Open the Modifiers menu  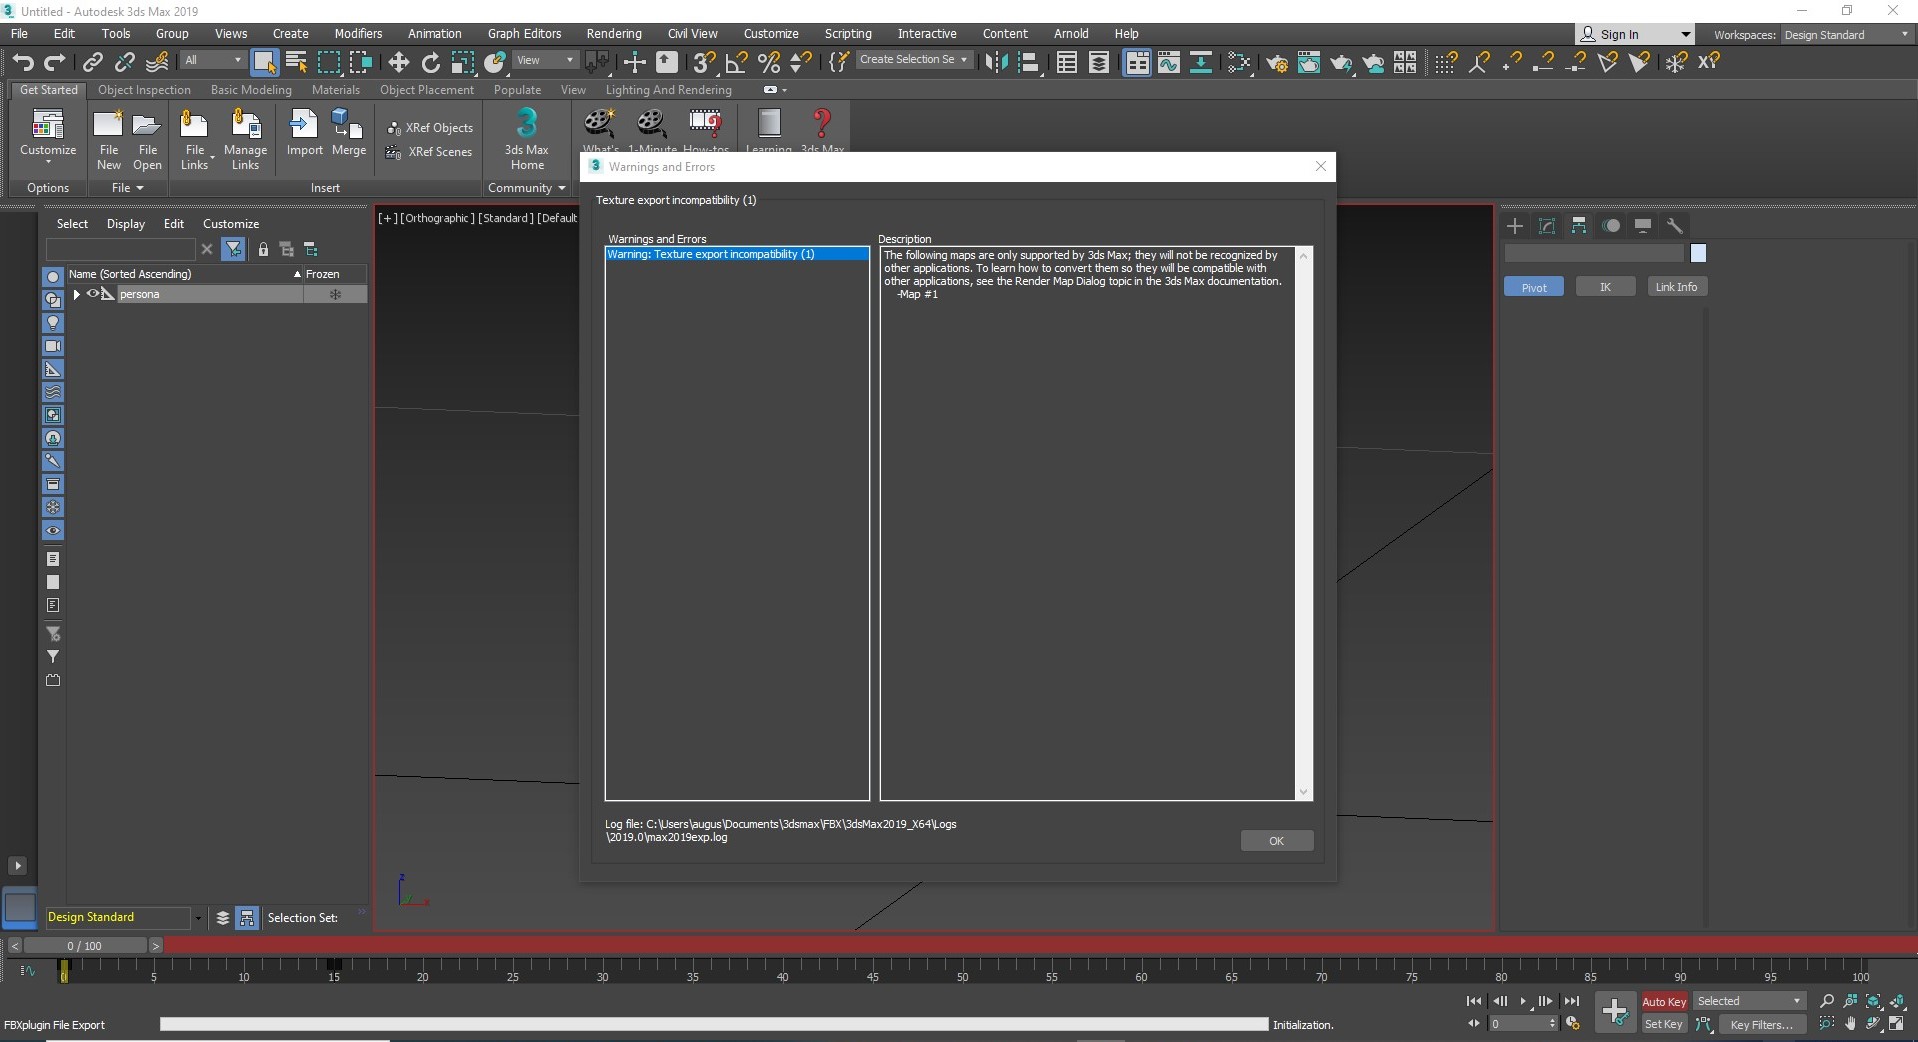tap(358, 34)
